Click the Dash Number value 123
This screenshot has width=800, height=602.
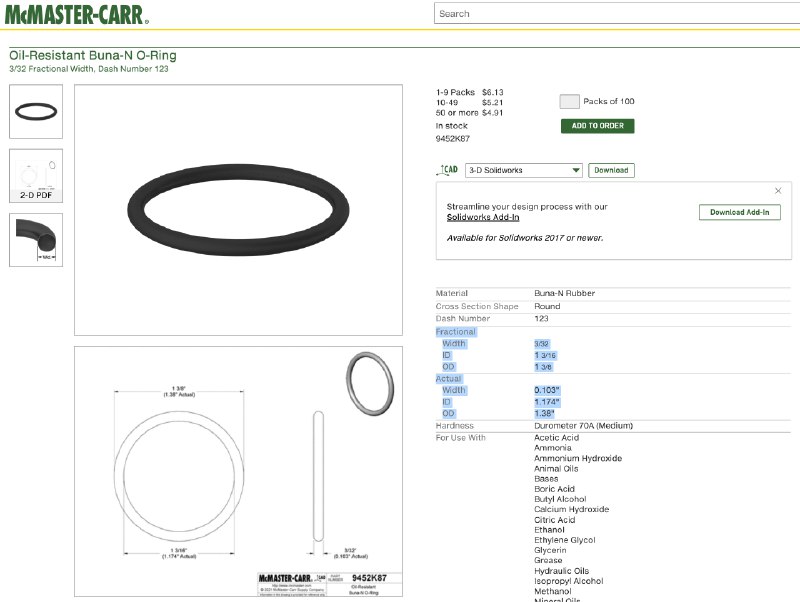click(541, 318)
